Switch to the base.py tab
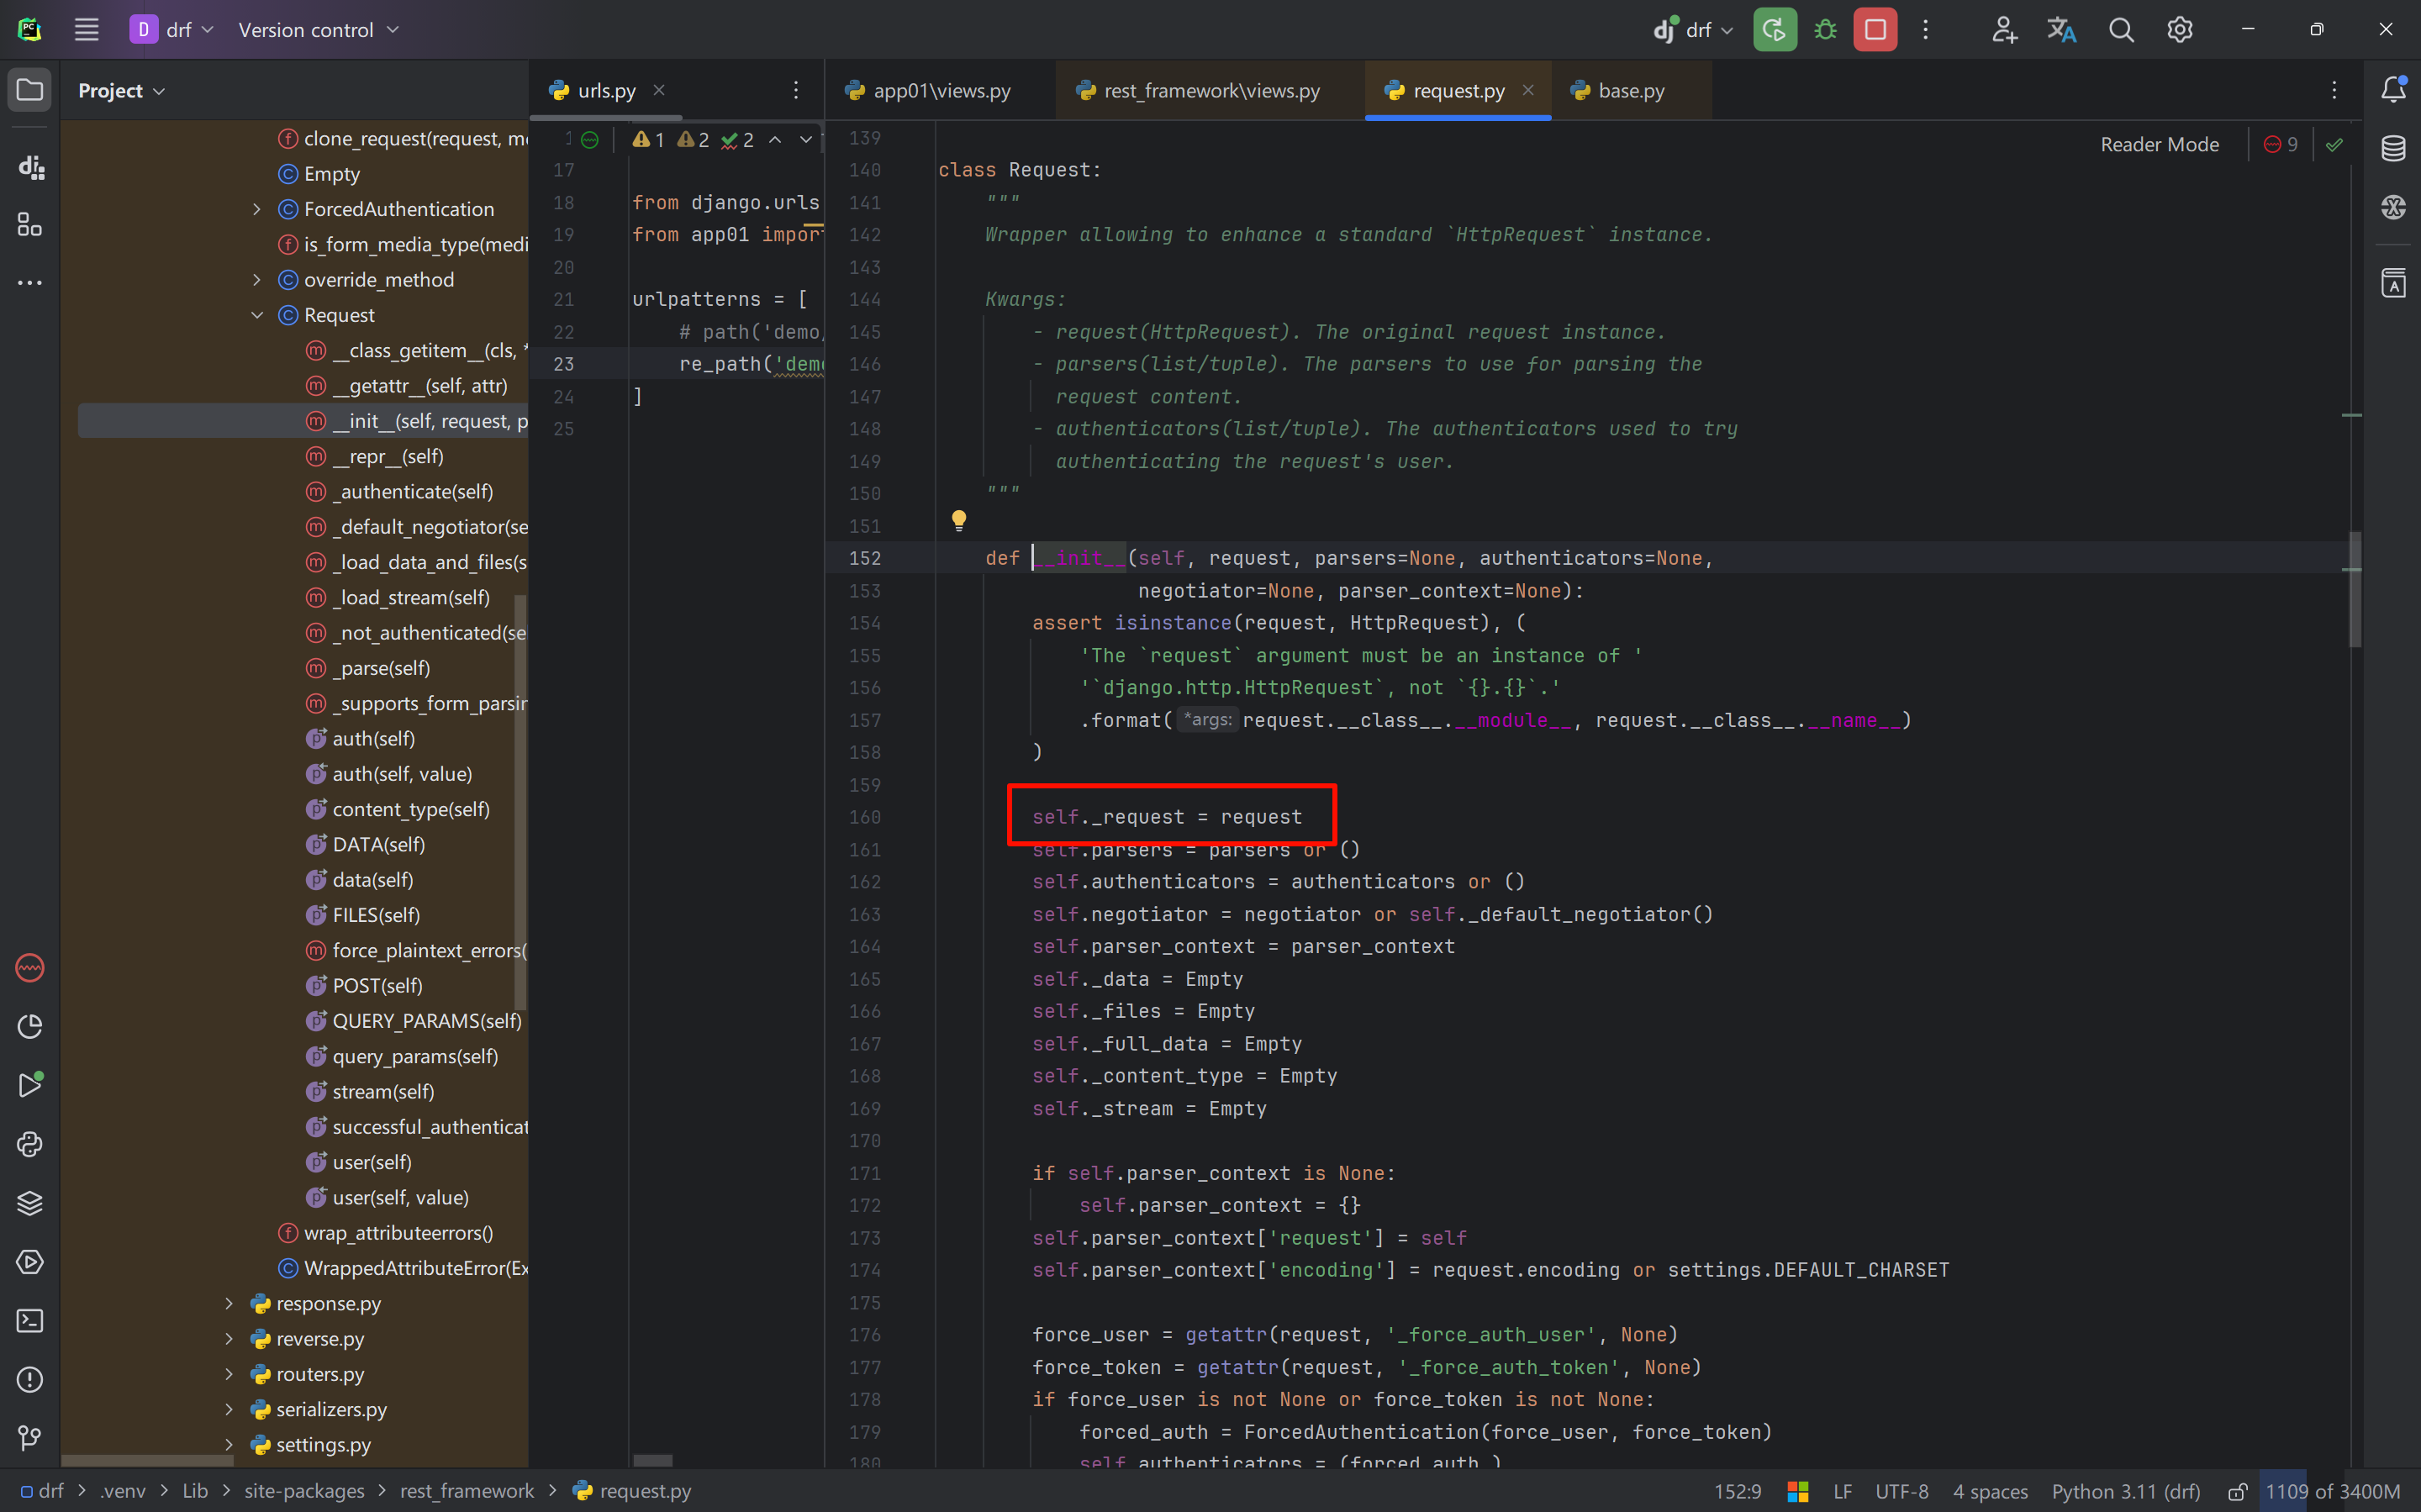 pos(1630,91)
